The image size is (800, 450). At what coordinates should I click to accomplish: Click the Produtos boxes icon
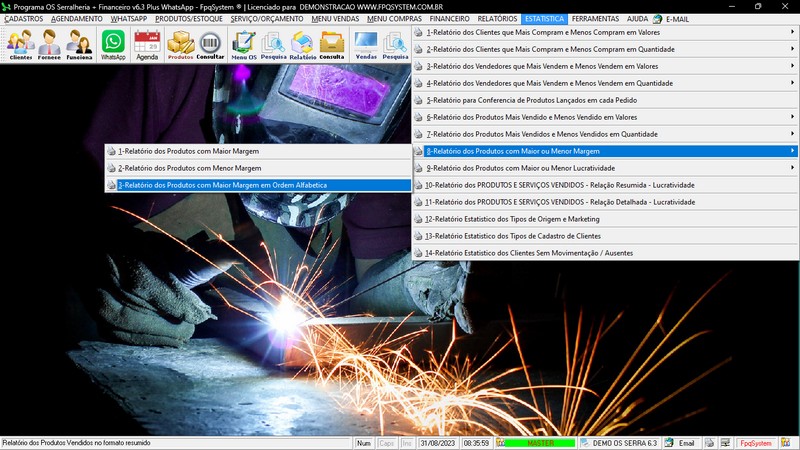[180, 45]
